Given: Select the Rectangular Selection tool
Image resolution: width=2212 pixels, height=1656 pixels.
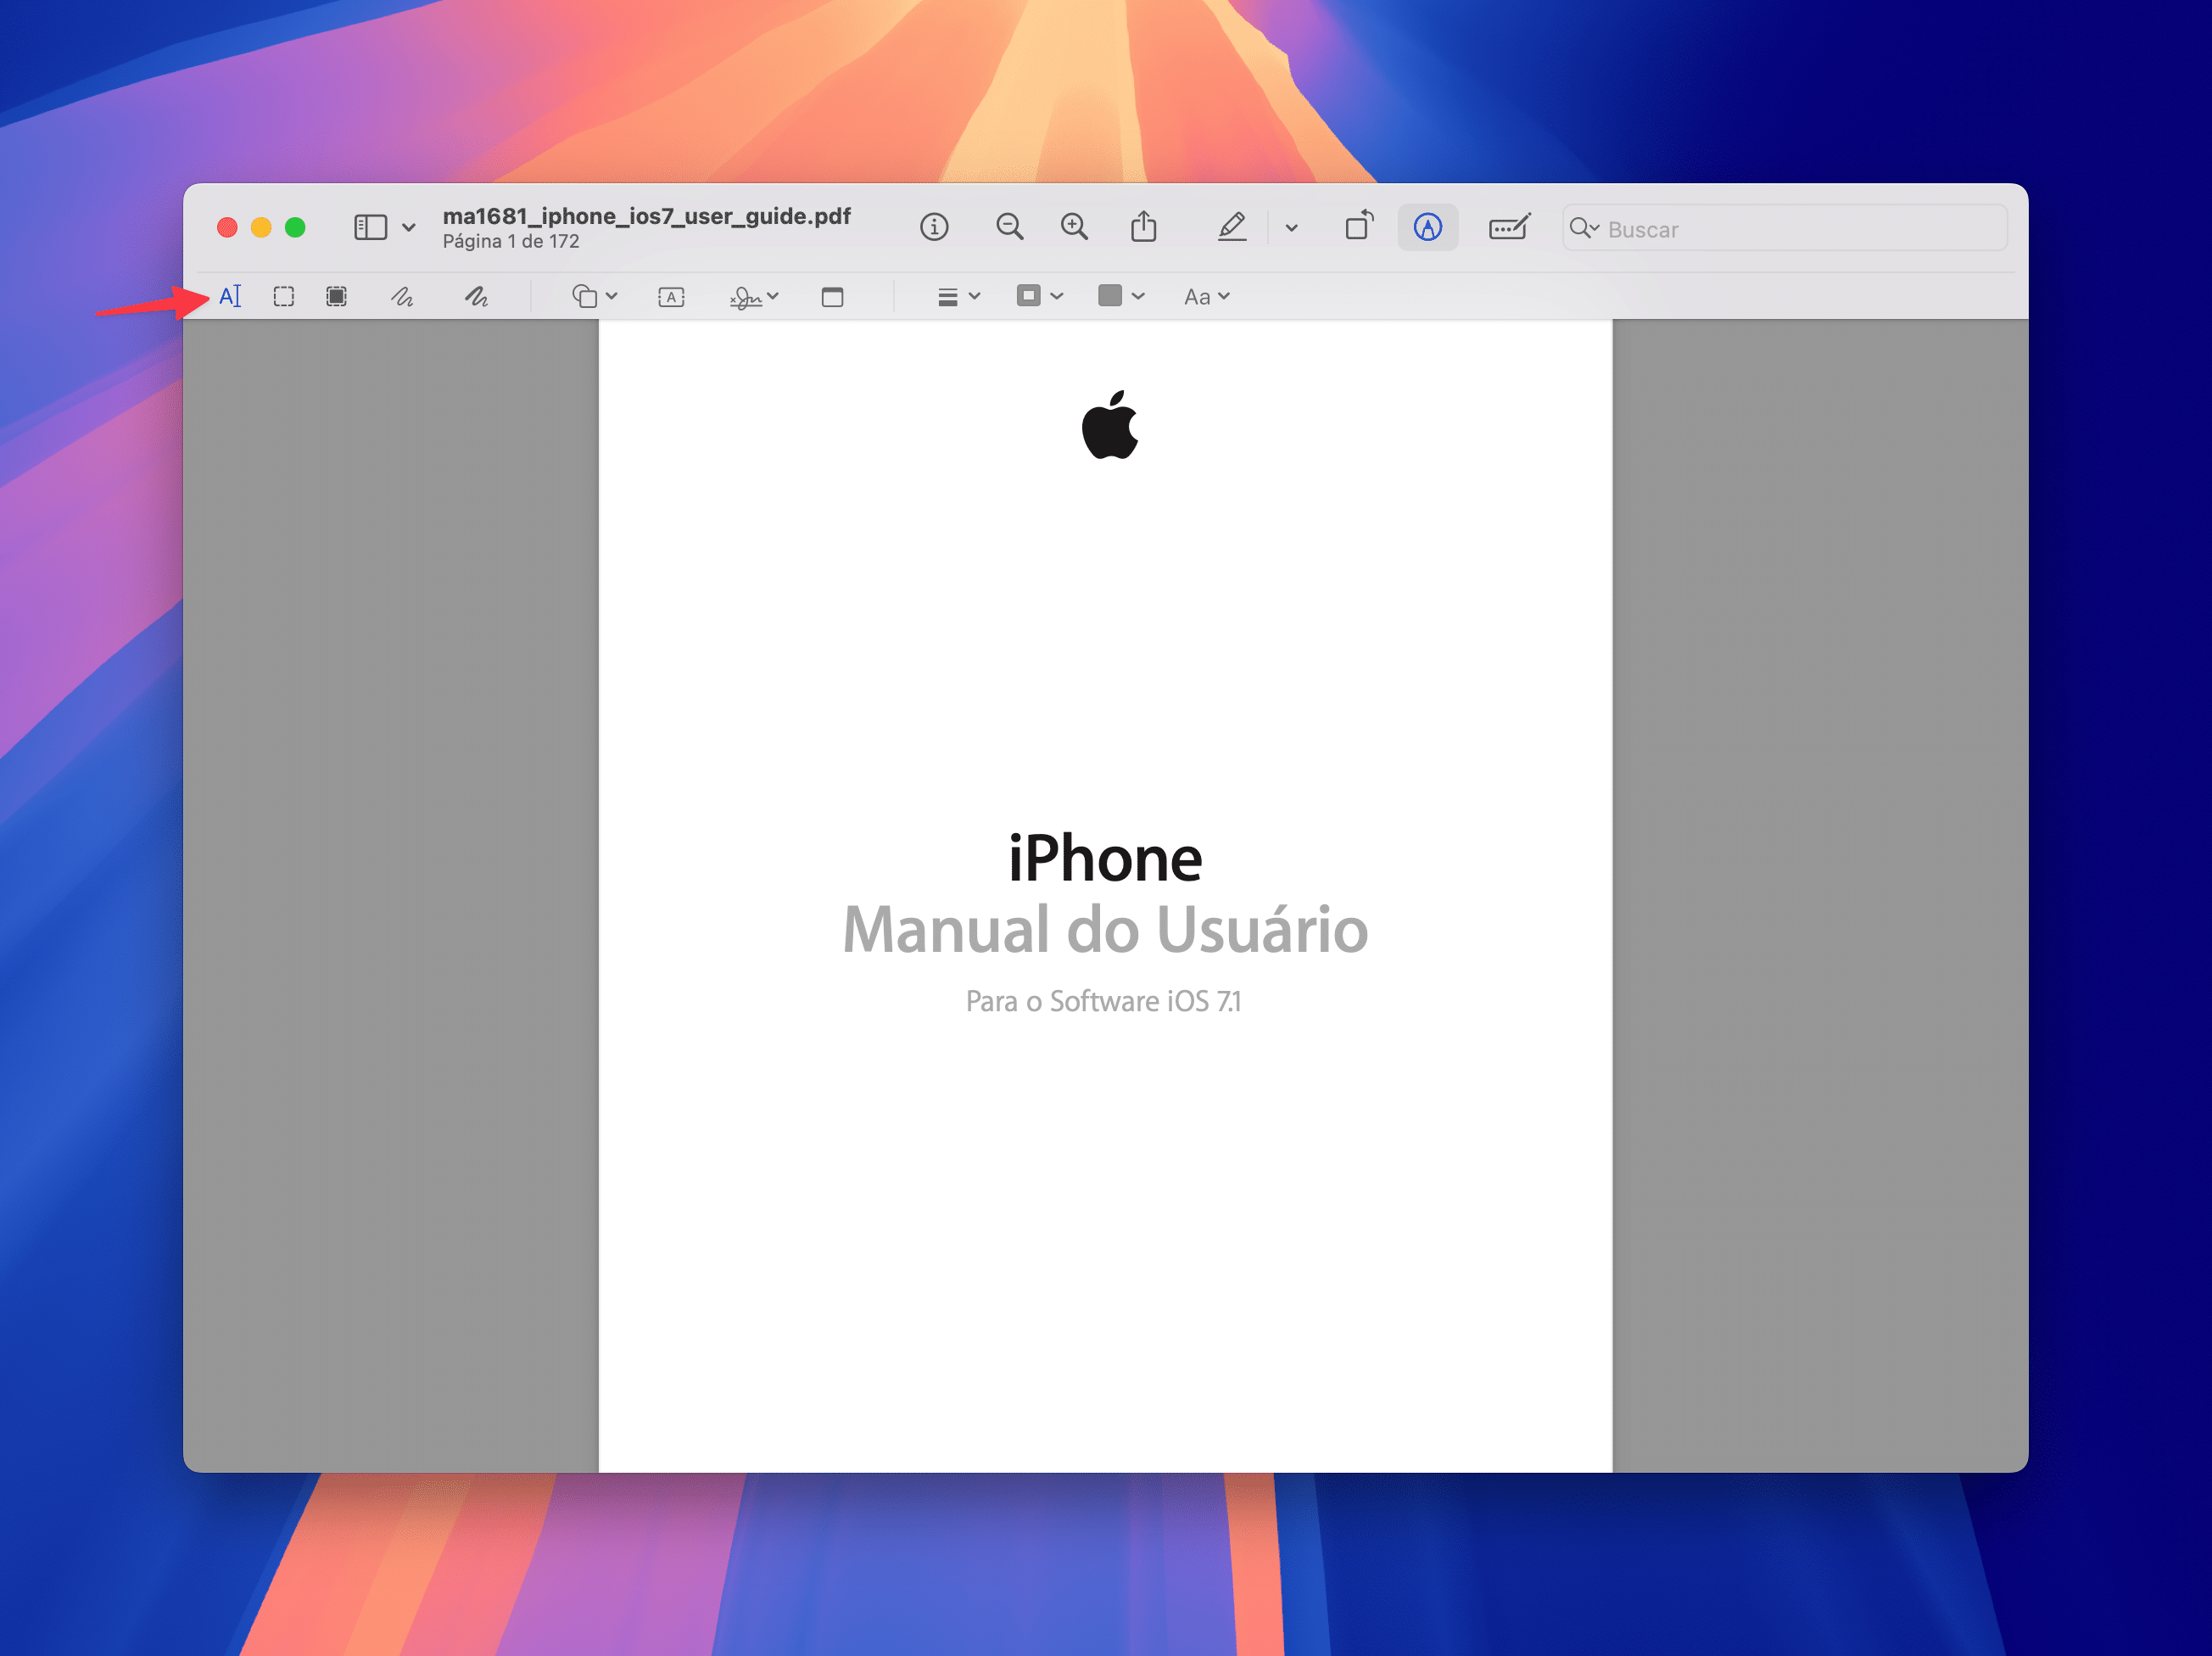Looking at the screenshot, I should [x=284, y=296].
